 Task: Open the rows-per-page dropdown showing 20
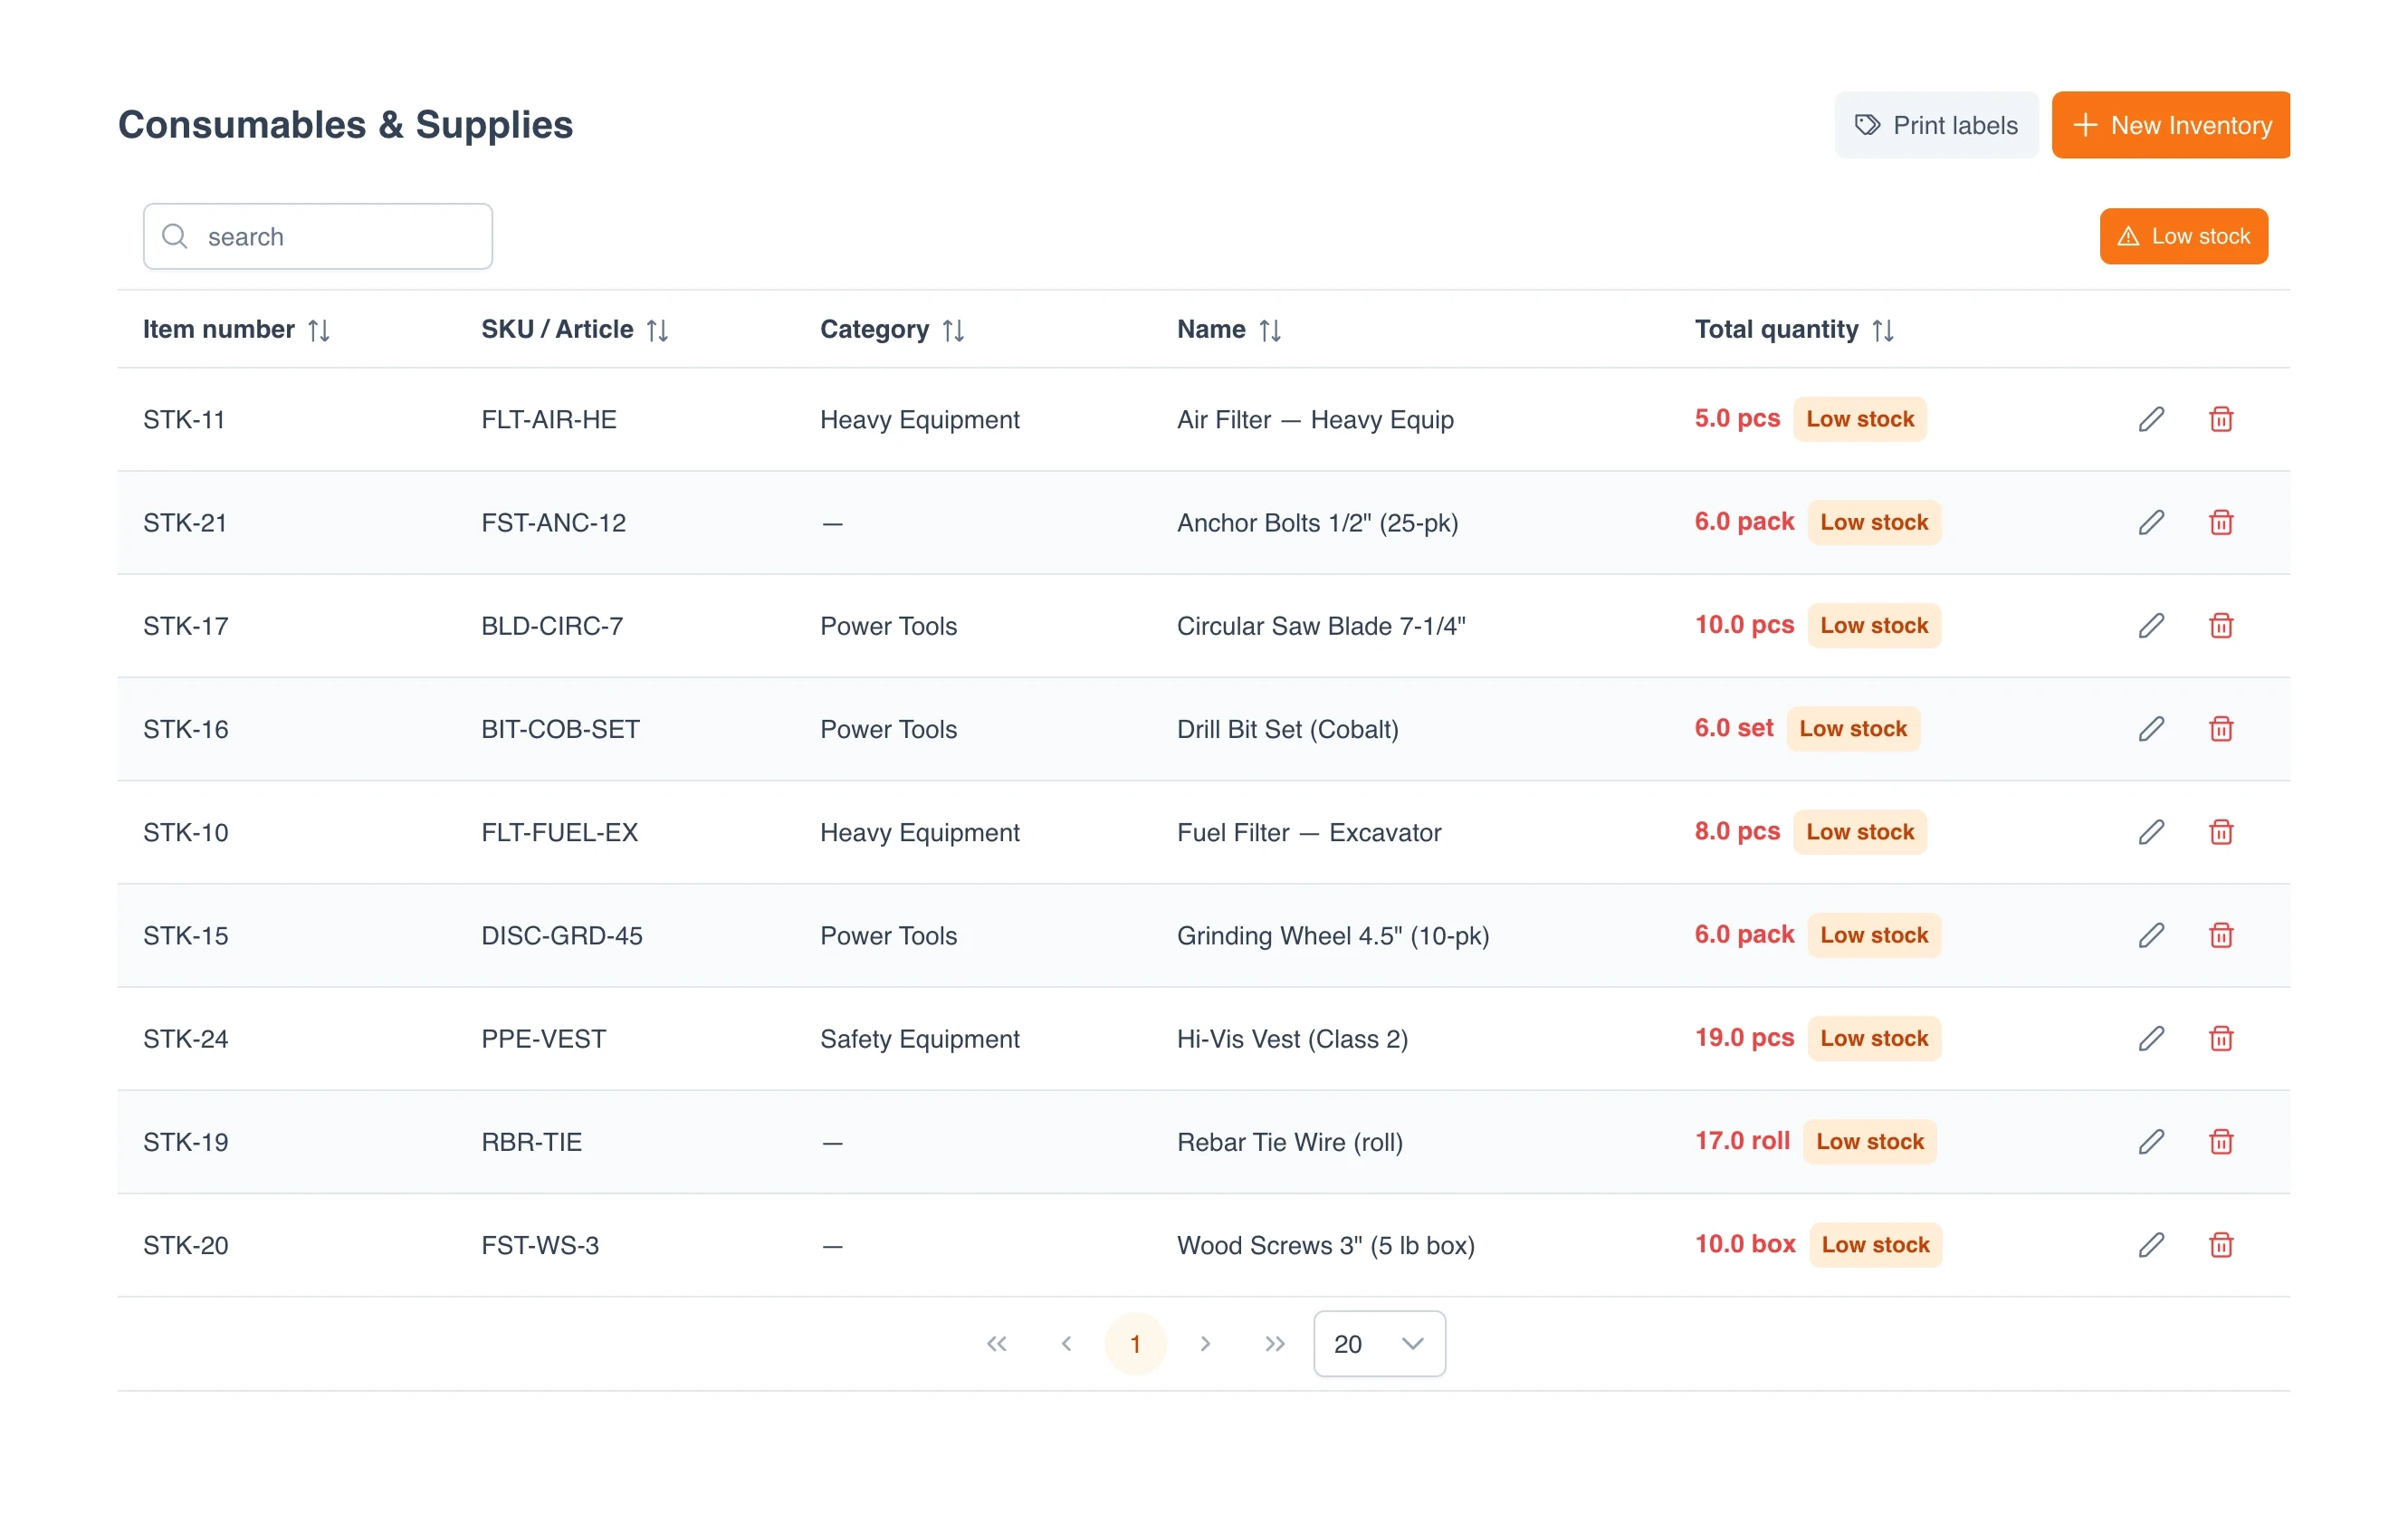(x=1379, y=1343)
